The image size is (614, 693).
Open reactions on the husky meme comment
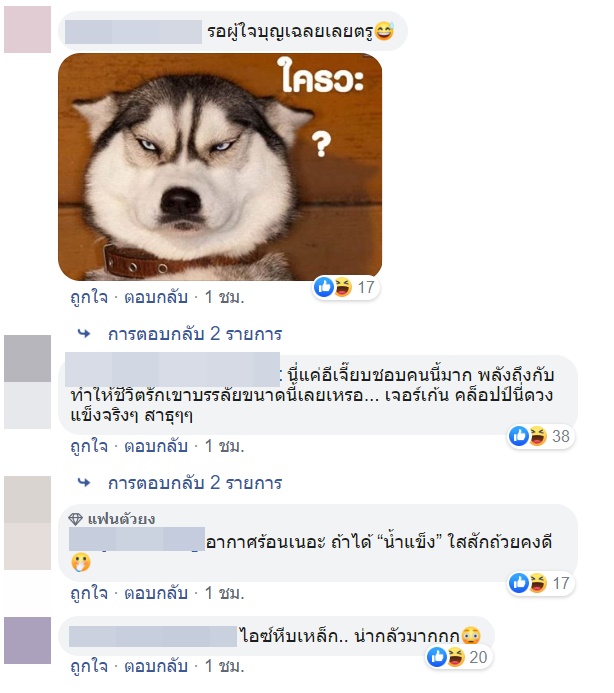point(346,288)
